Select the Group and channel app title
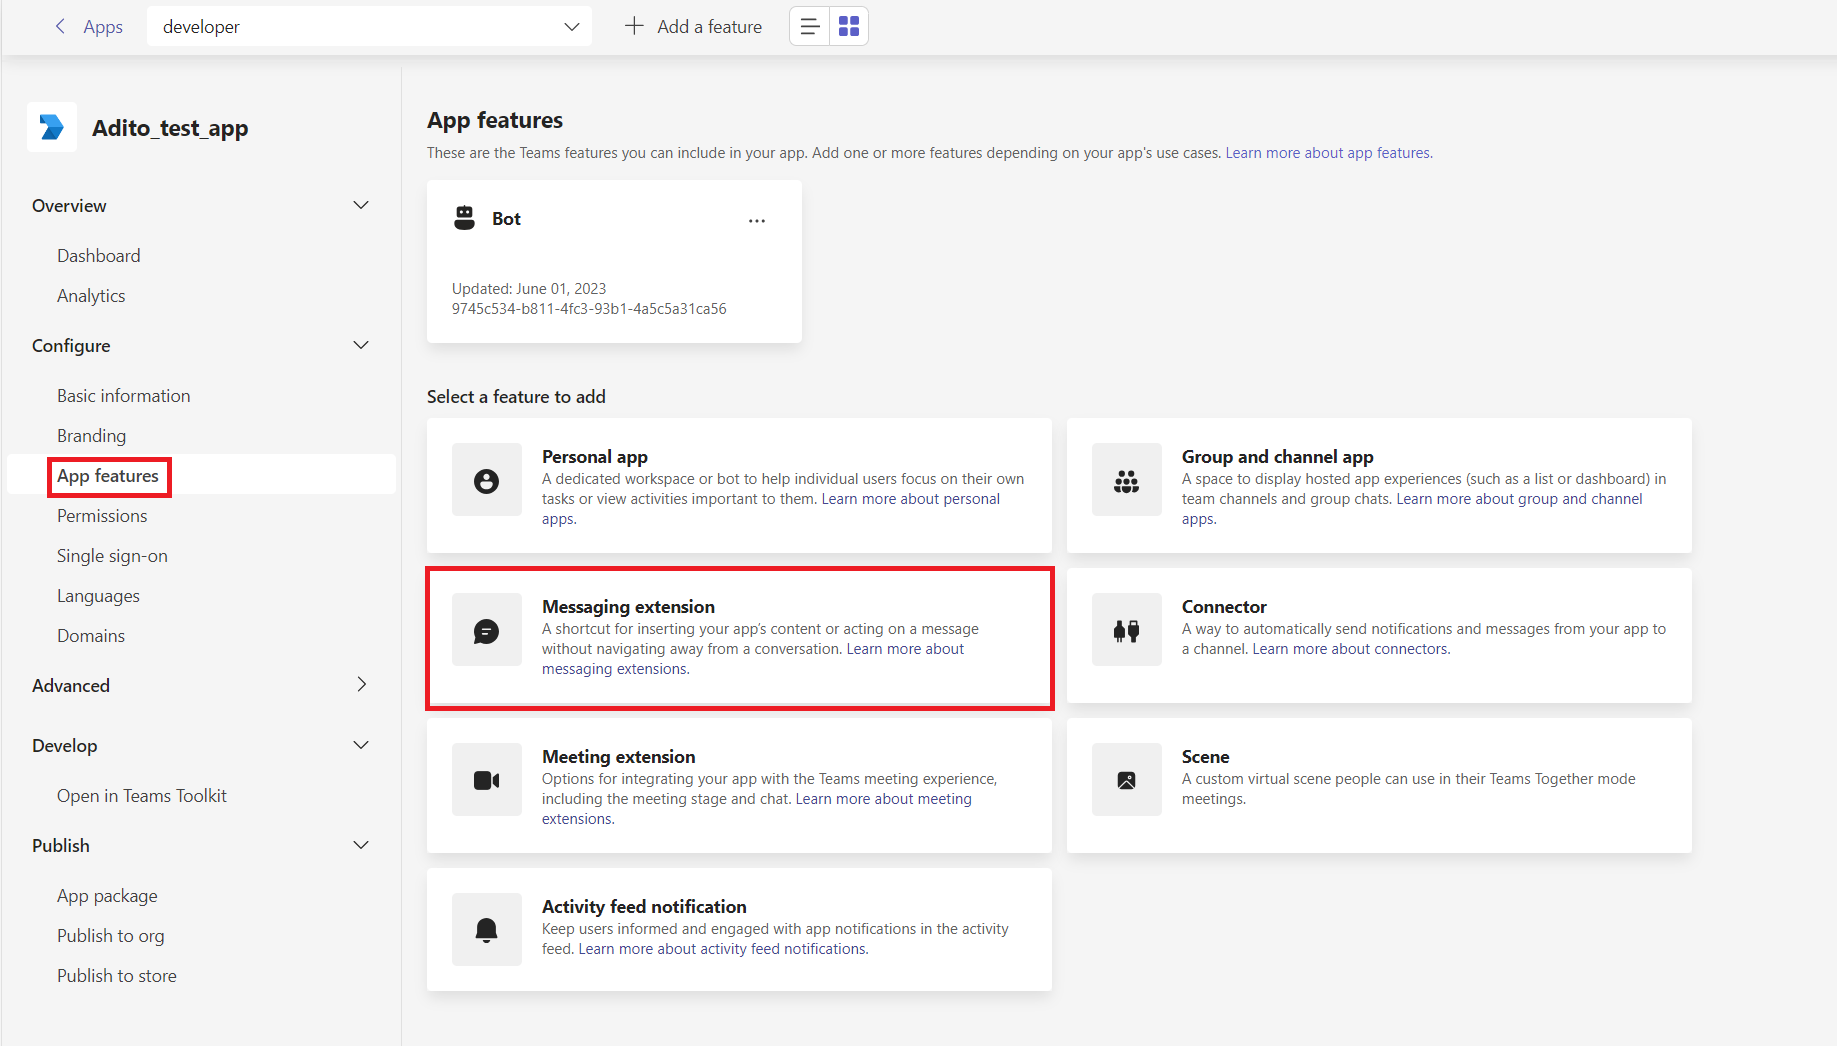The image size is (1837, 1046). [x=1277, y=457]
